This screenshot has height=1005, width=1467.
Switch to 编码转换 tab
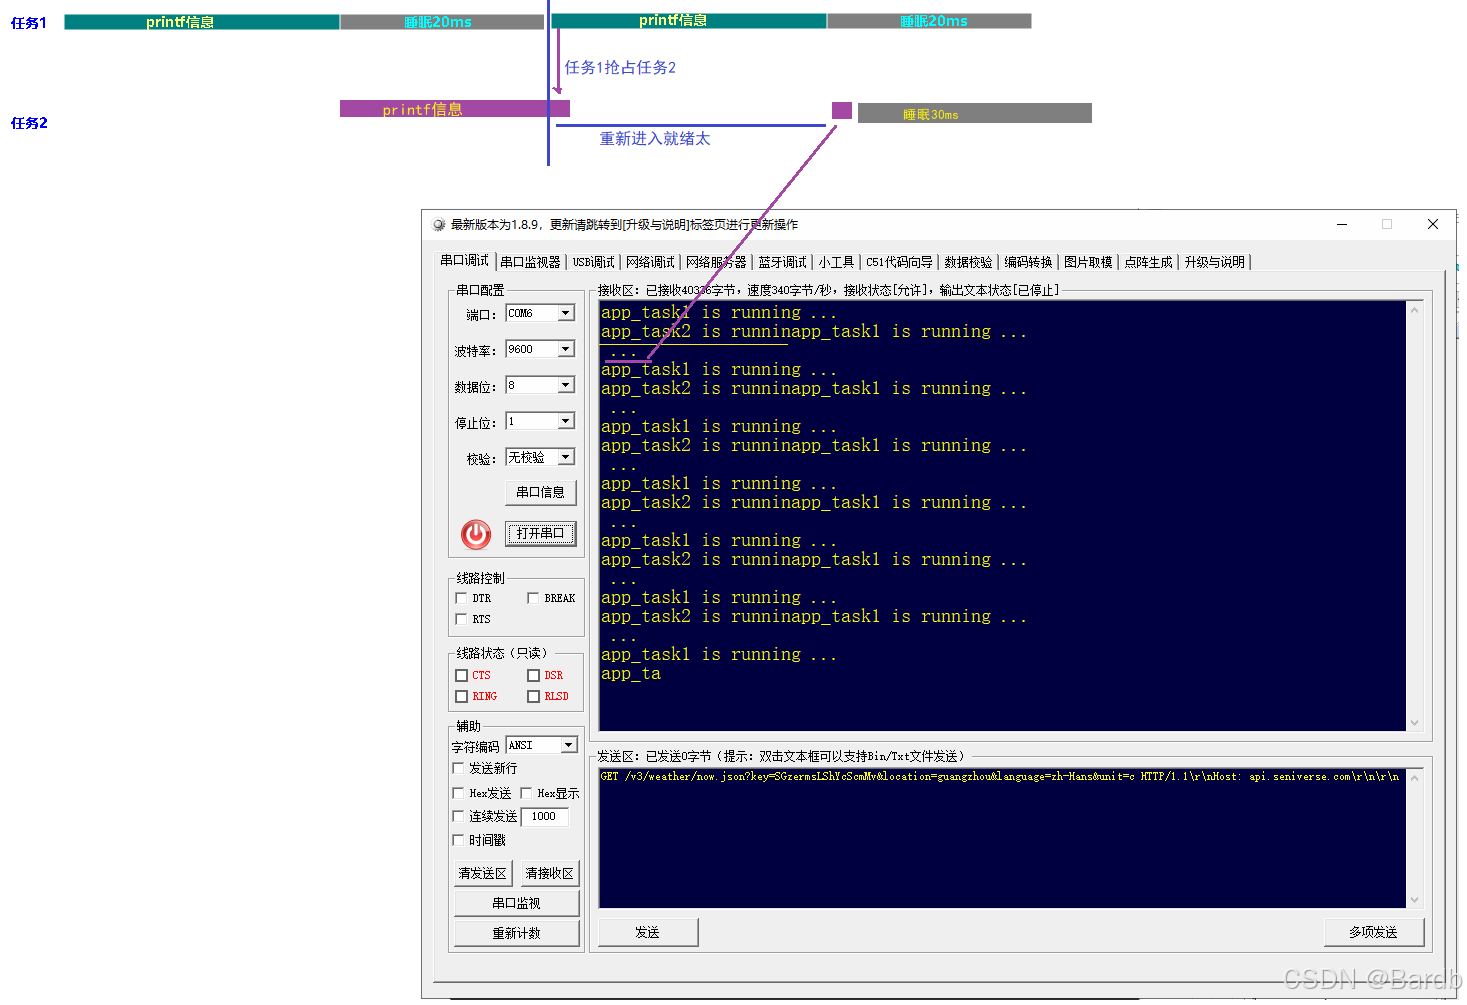[1028, 262]
